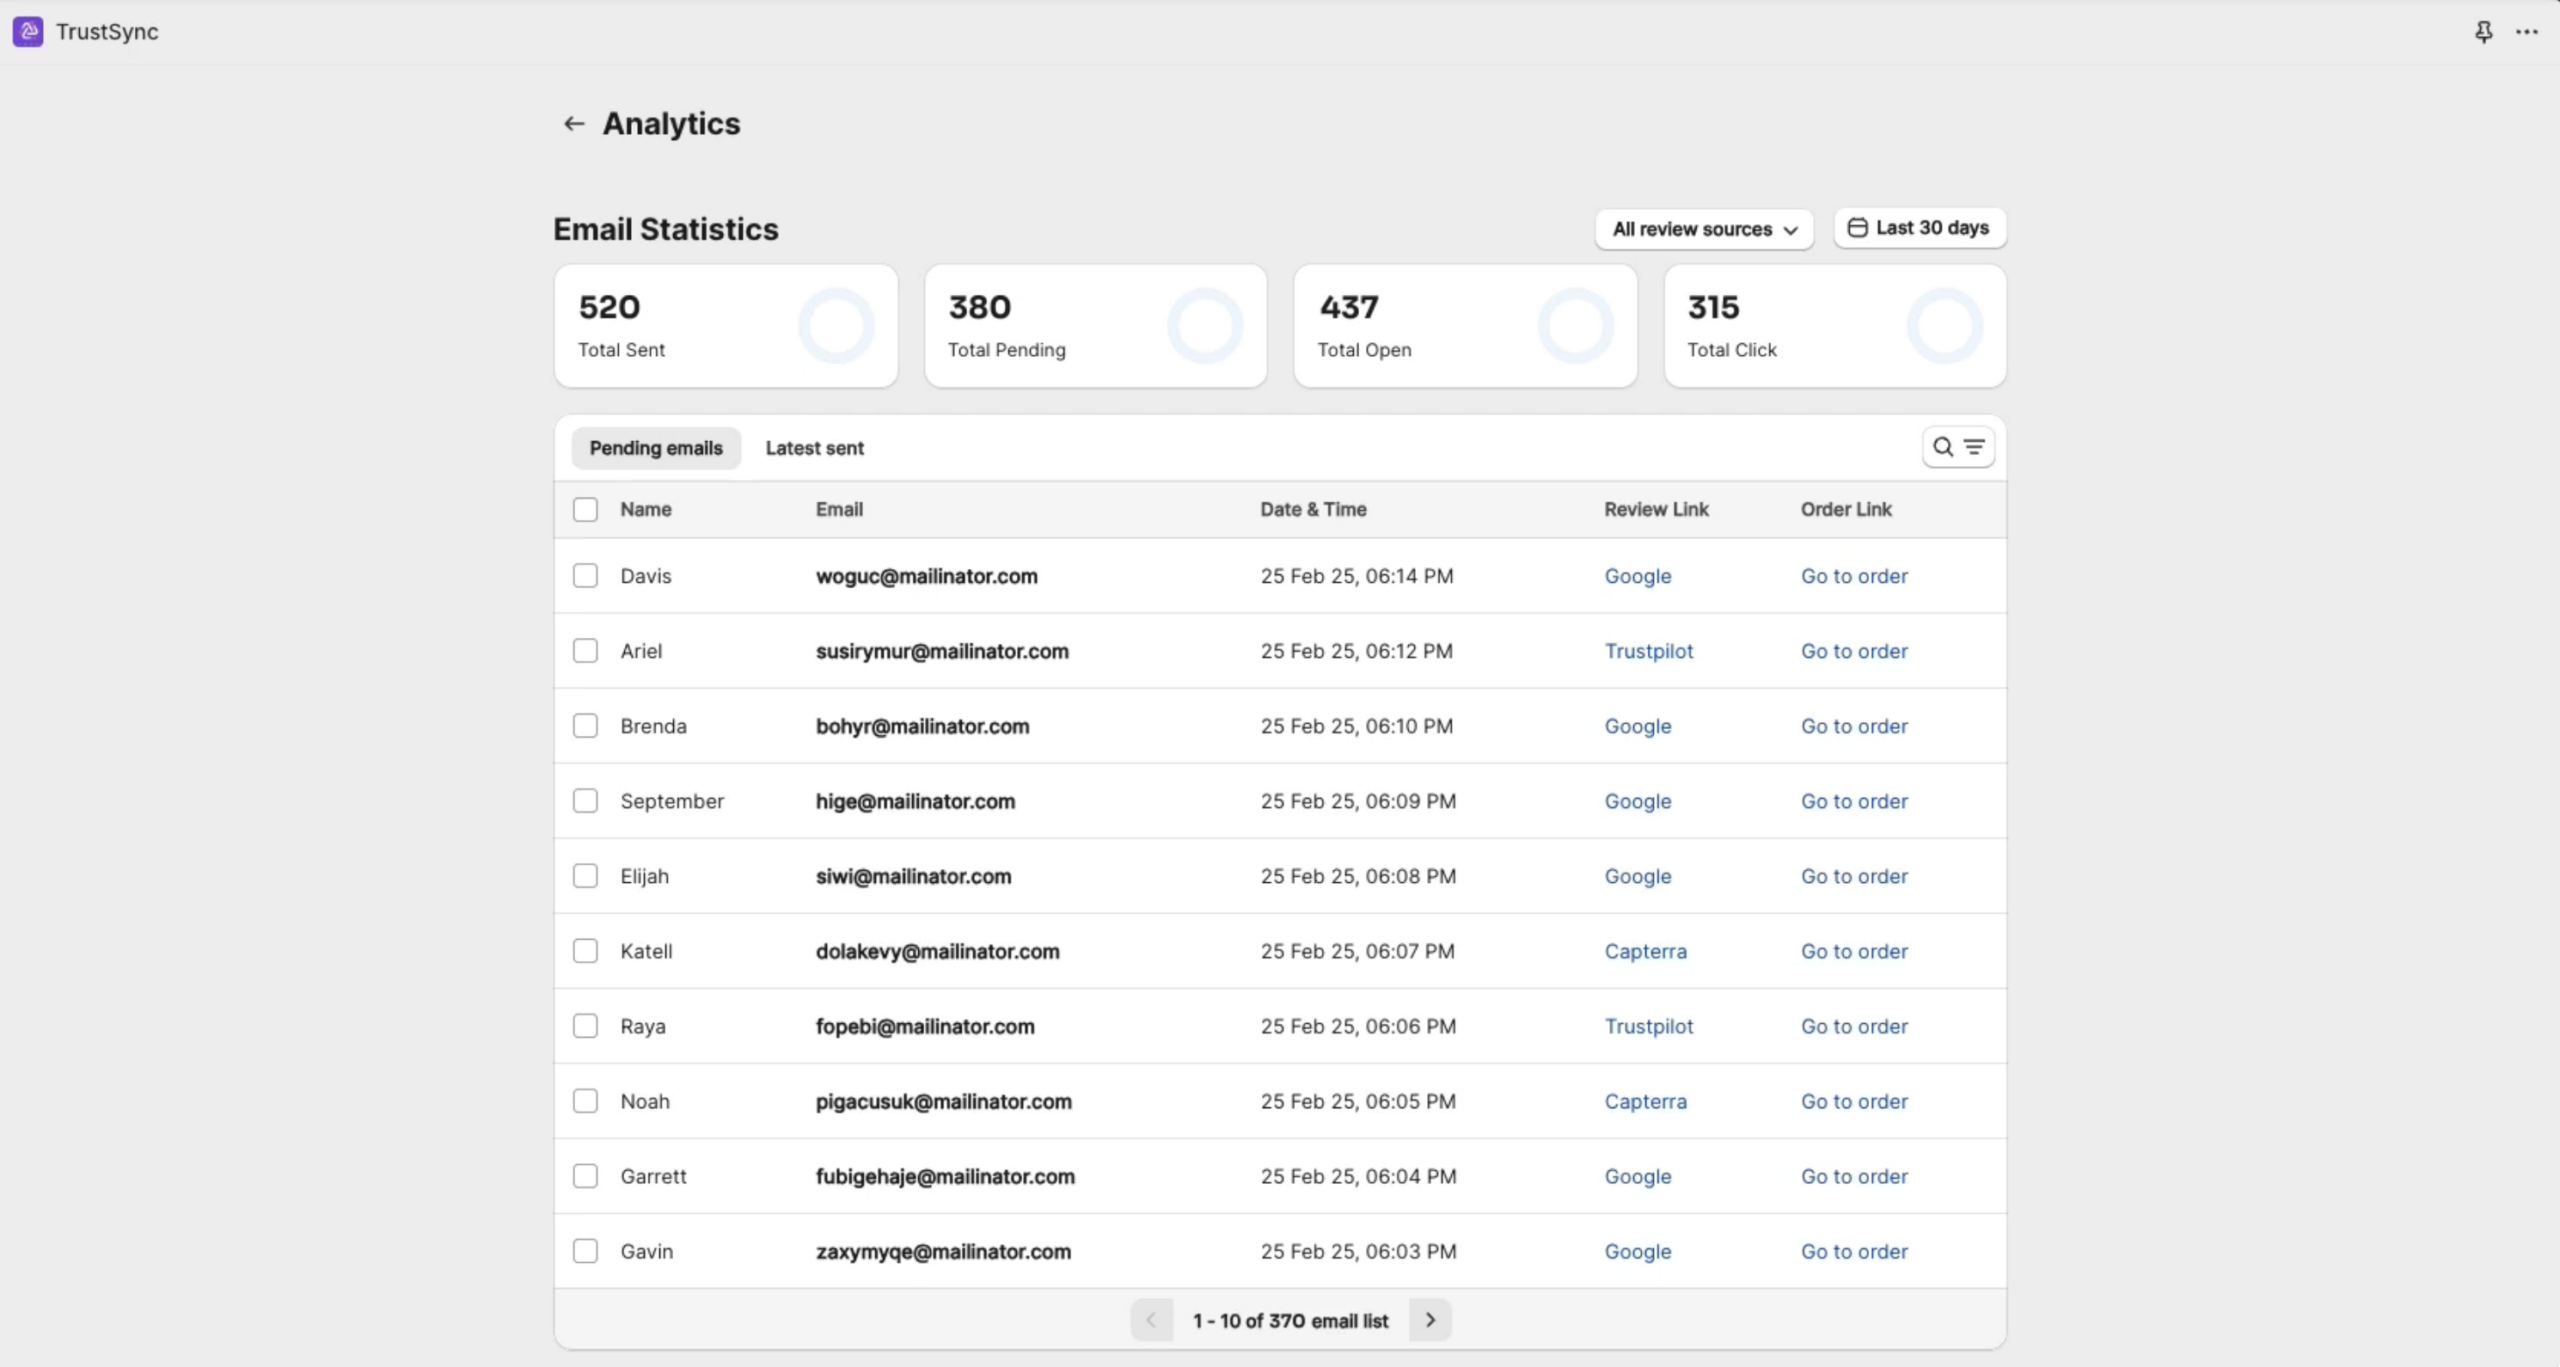Click the 437 Total Open card value
This screenshot has height=1367, width=2560.
(1349, 307)
